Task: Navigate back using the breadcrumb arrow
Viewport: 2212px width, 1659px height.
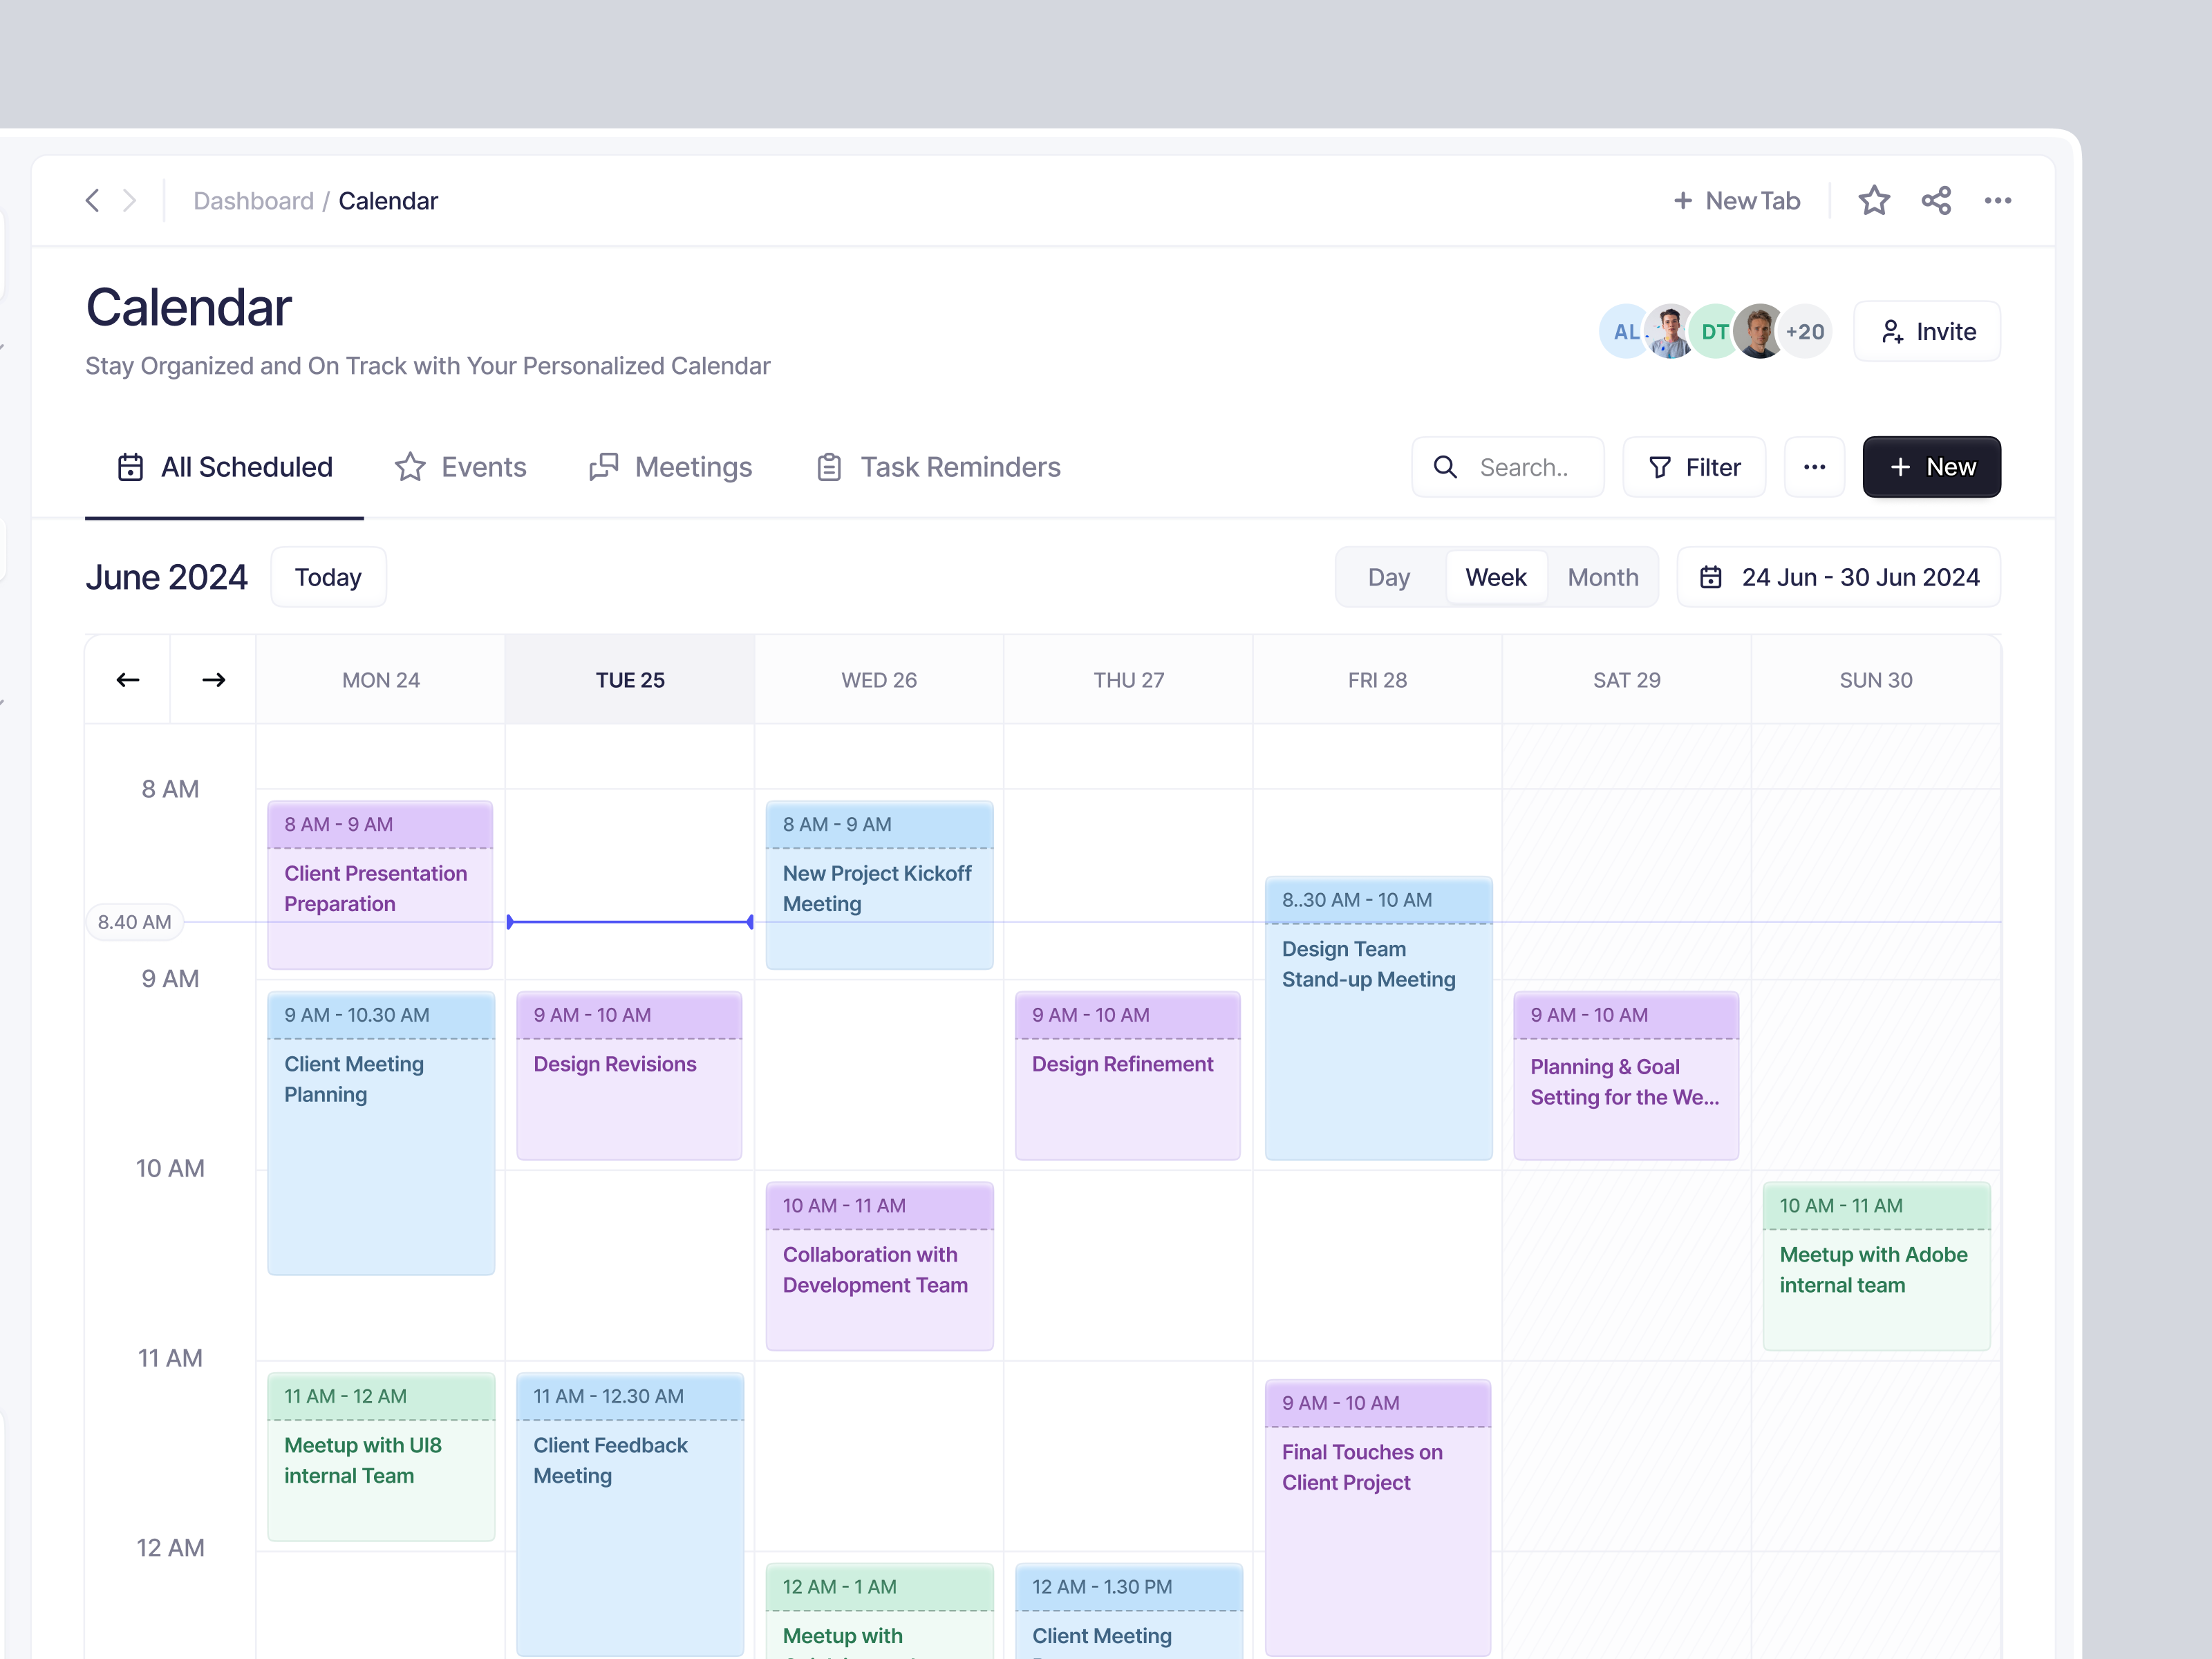Action: tap(92, 200)
